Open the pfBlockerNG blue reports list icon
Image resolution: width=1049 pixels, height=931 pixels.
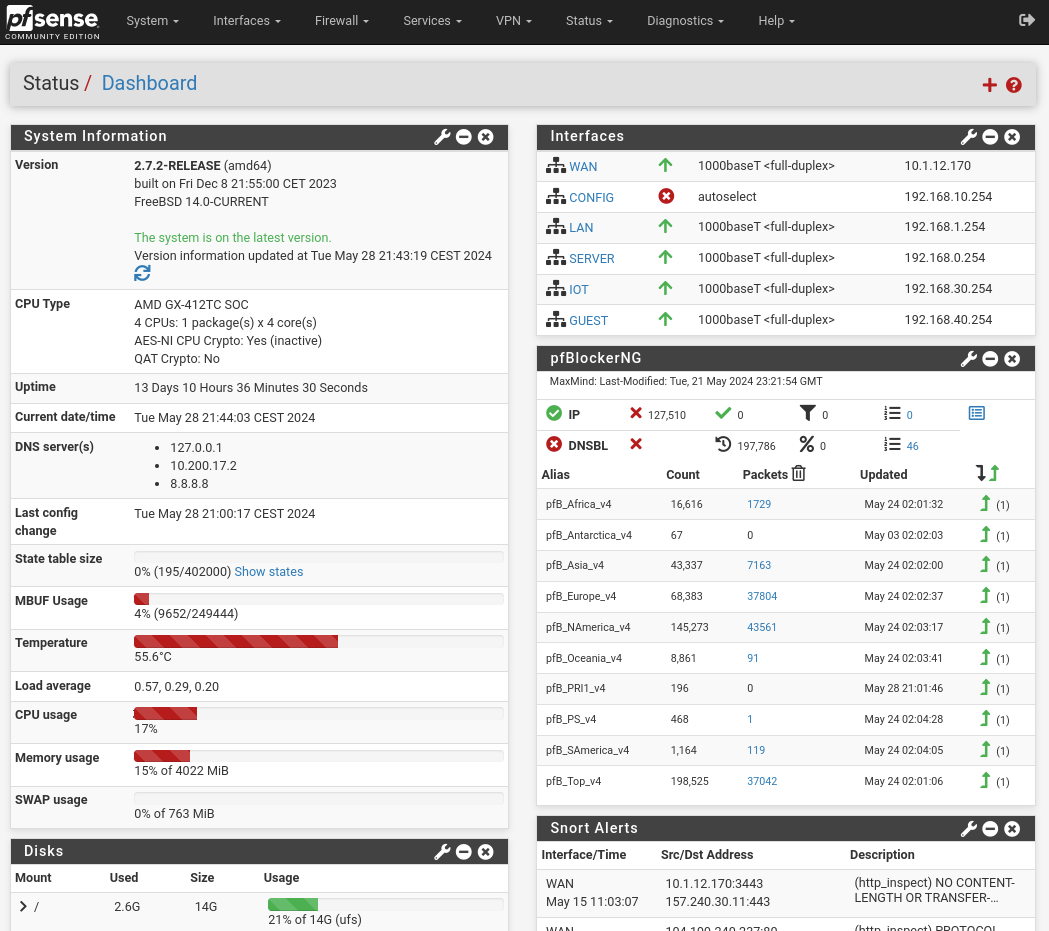point(977,413)
